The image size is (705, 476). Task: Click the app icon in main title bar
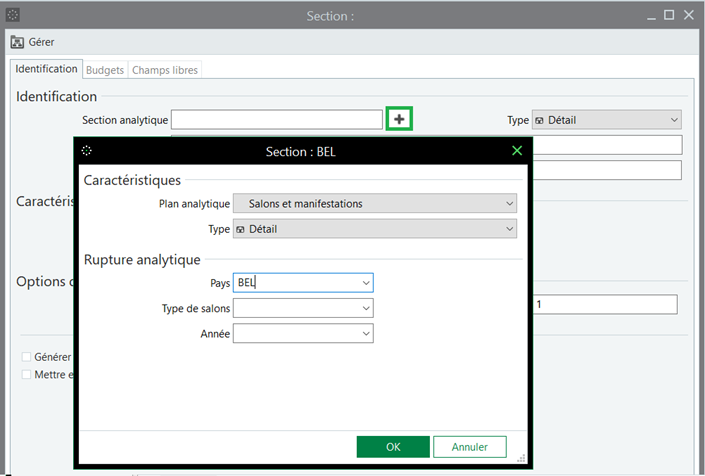(13, 15)
